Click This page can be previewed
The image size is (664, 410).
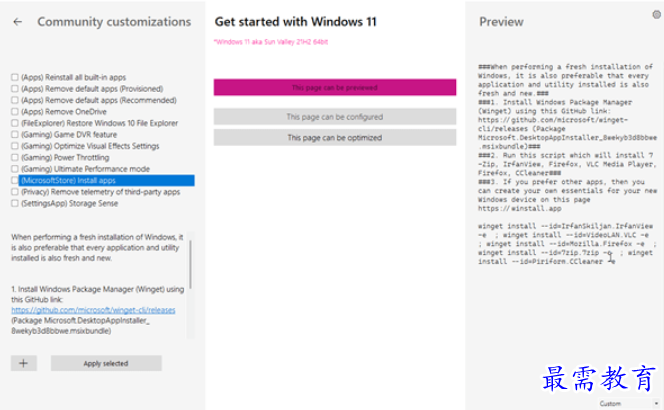point(335,87)
